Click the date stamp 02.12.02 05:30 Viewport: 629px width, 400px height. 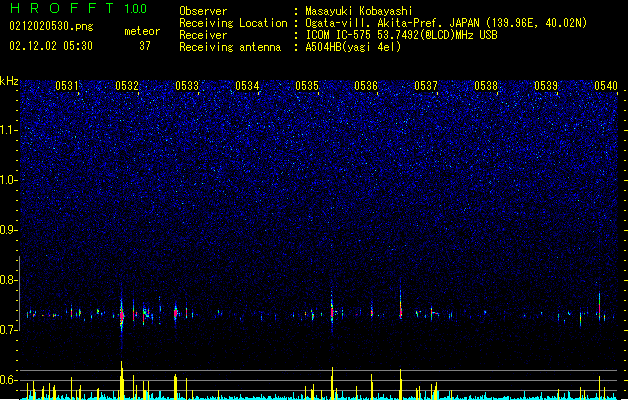click(x=51, y=46)
